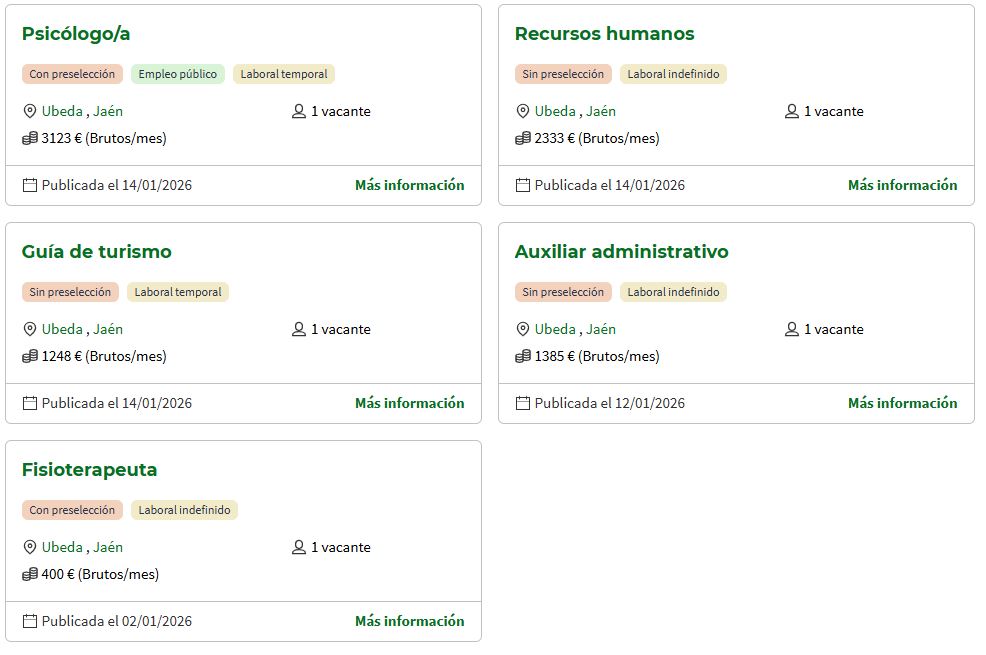This screenshot has width=986, height=655.
Task: Click Más información for Guía de turismo
Action: click(409, 403)
